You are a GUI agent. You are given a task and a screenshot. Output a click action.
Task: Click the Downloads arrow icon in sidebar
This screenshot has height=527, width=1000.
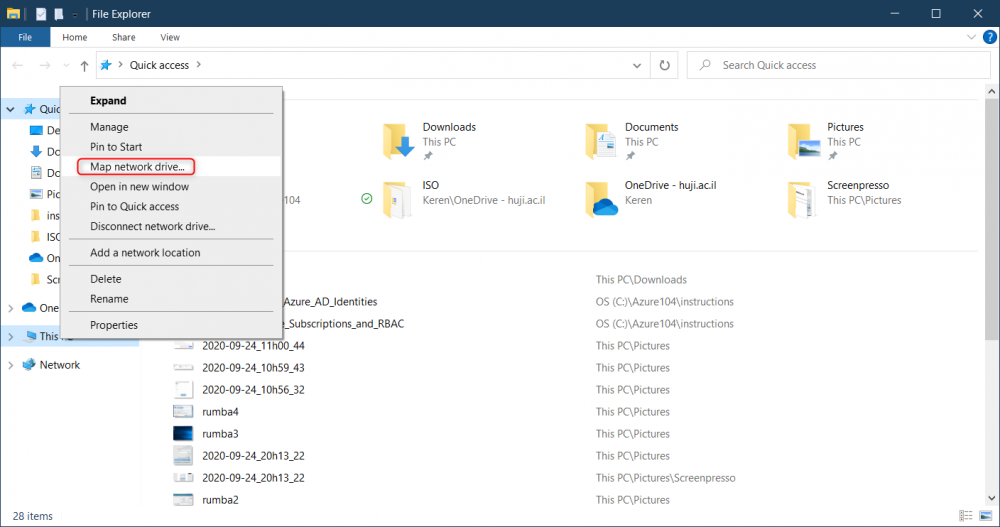pos(36,151)
